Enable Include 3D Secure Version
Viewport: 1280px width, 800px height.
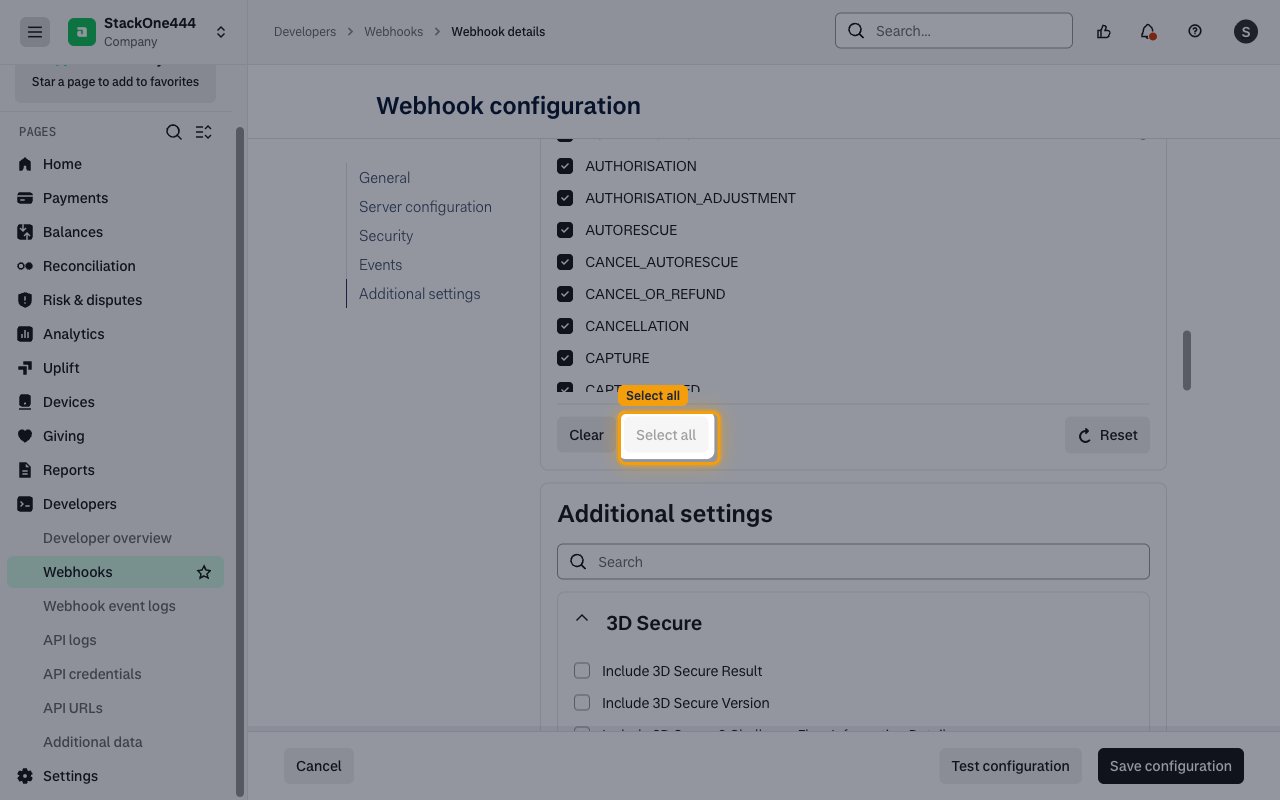582,703
